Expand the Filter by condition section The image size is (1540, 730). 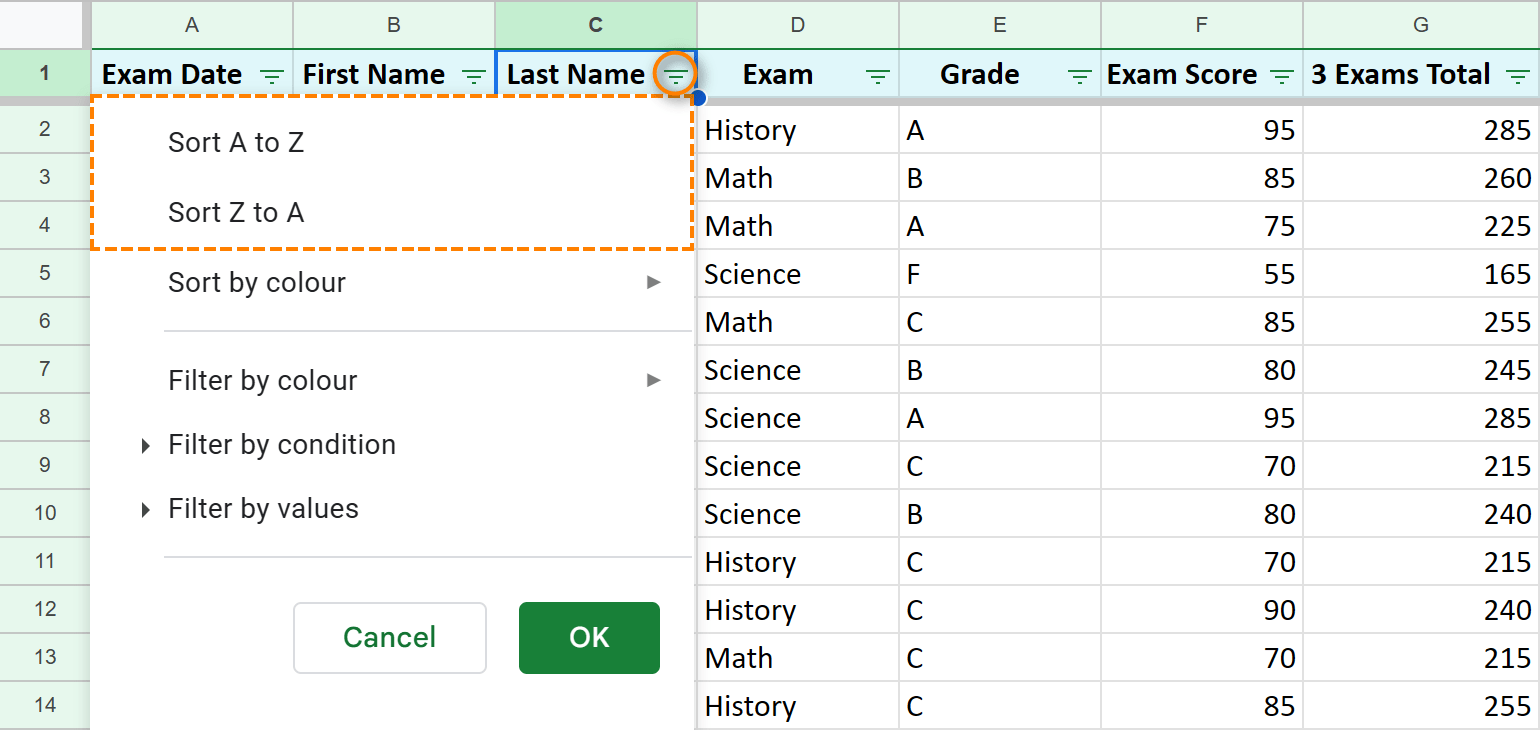[x=281, y=444]
